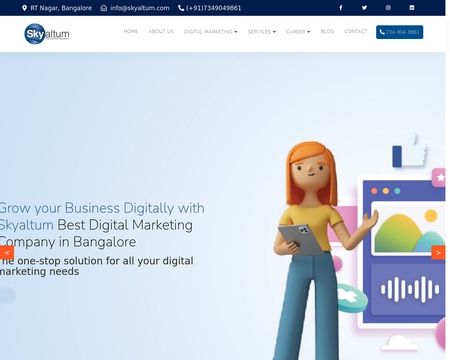Click the phone icon in top bar
Screen dimensions: 450x360
point(181,8)
